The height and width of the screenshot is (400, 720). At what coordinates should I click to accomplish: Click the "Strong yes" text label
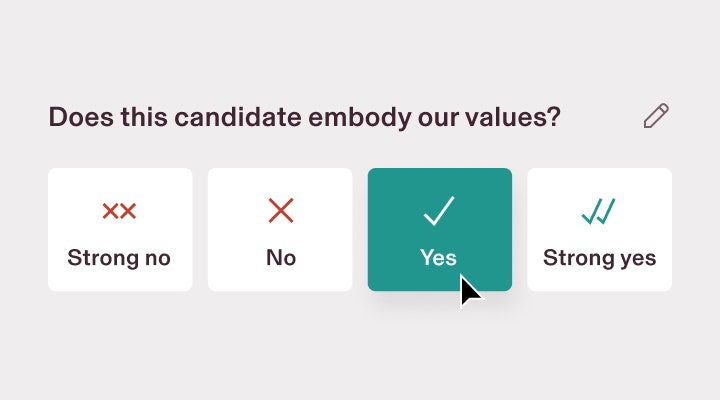tap(599, 258)
